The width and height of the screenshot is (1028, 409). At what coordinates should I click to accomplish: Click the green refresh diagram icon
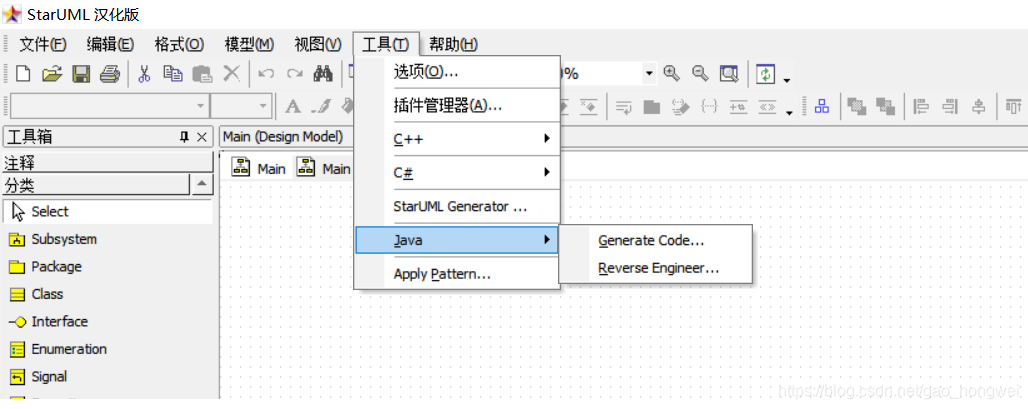coord(765,73)
